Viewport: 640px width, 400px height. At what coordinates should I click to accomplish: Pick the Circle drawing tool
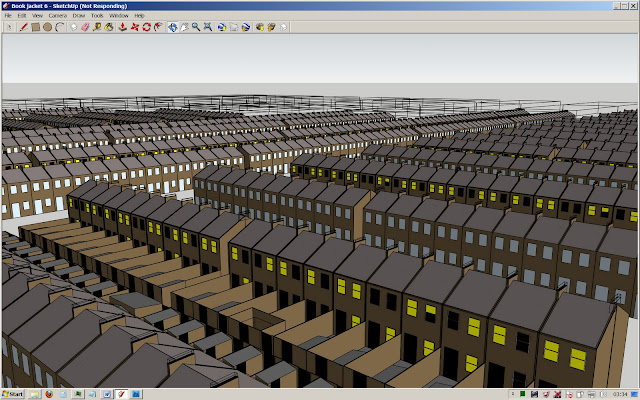click(47, 27)
